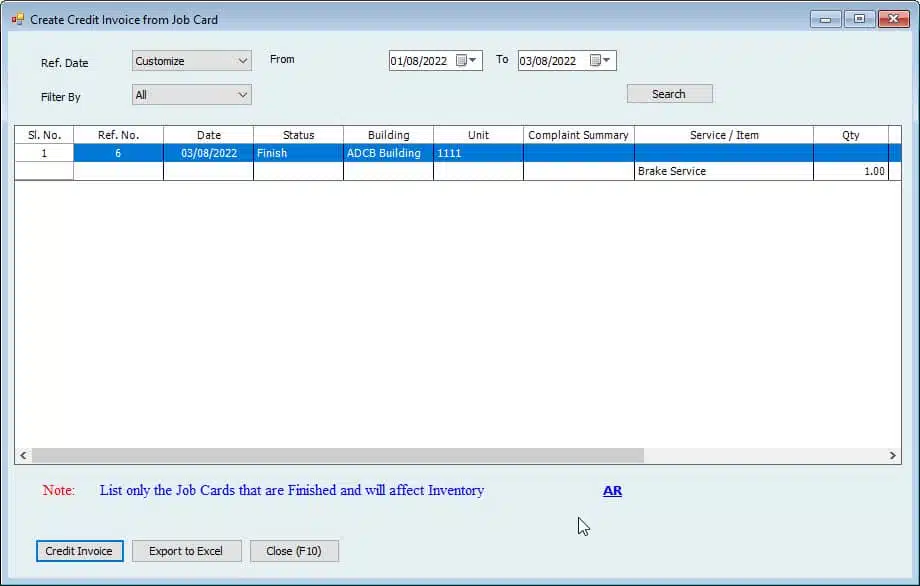Select the Ref. No. column header
The image size is (920, 586).
tap(118, 135)
